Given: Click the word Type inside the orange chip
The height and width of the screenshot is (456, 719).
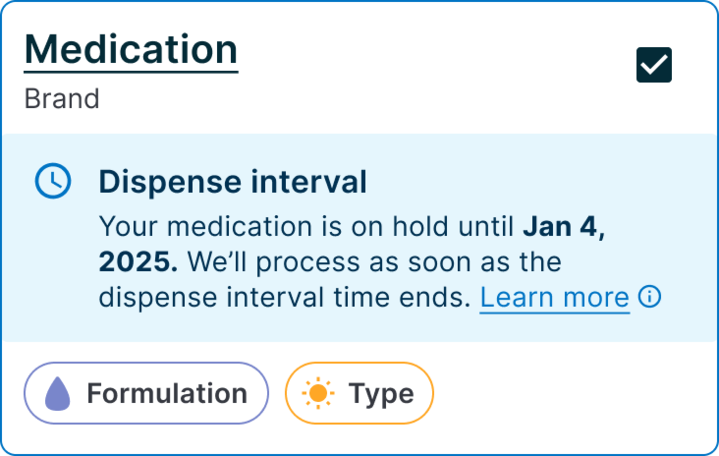Looking at the screenshot, I should 382,394.
